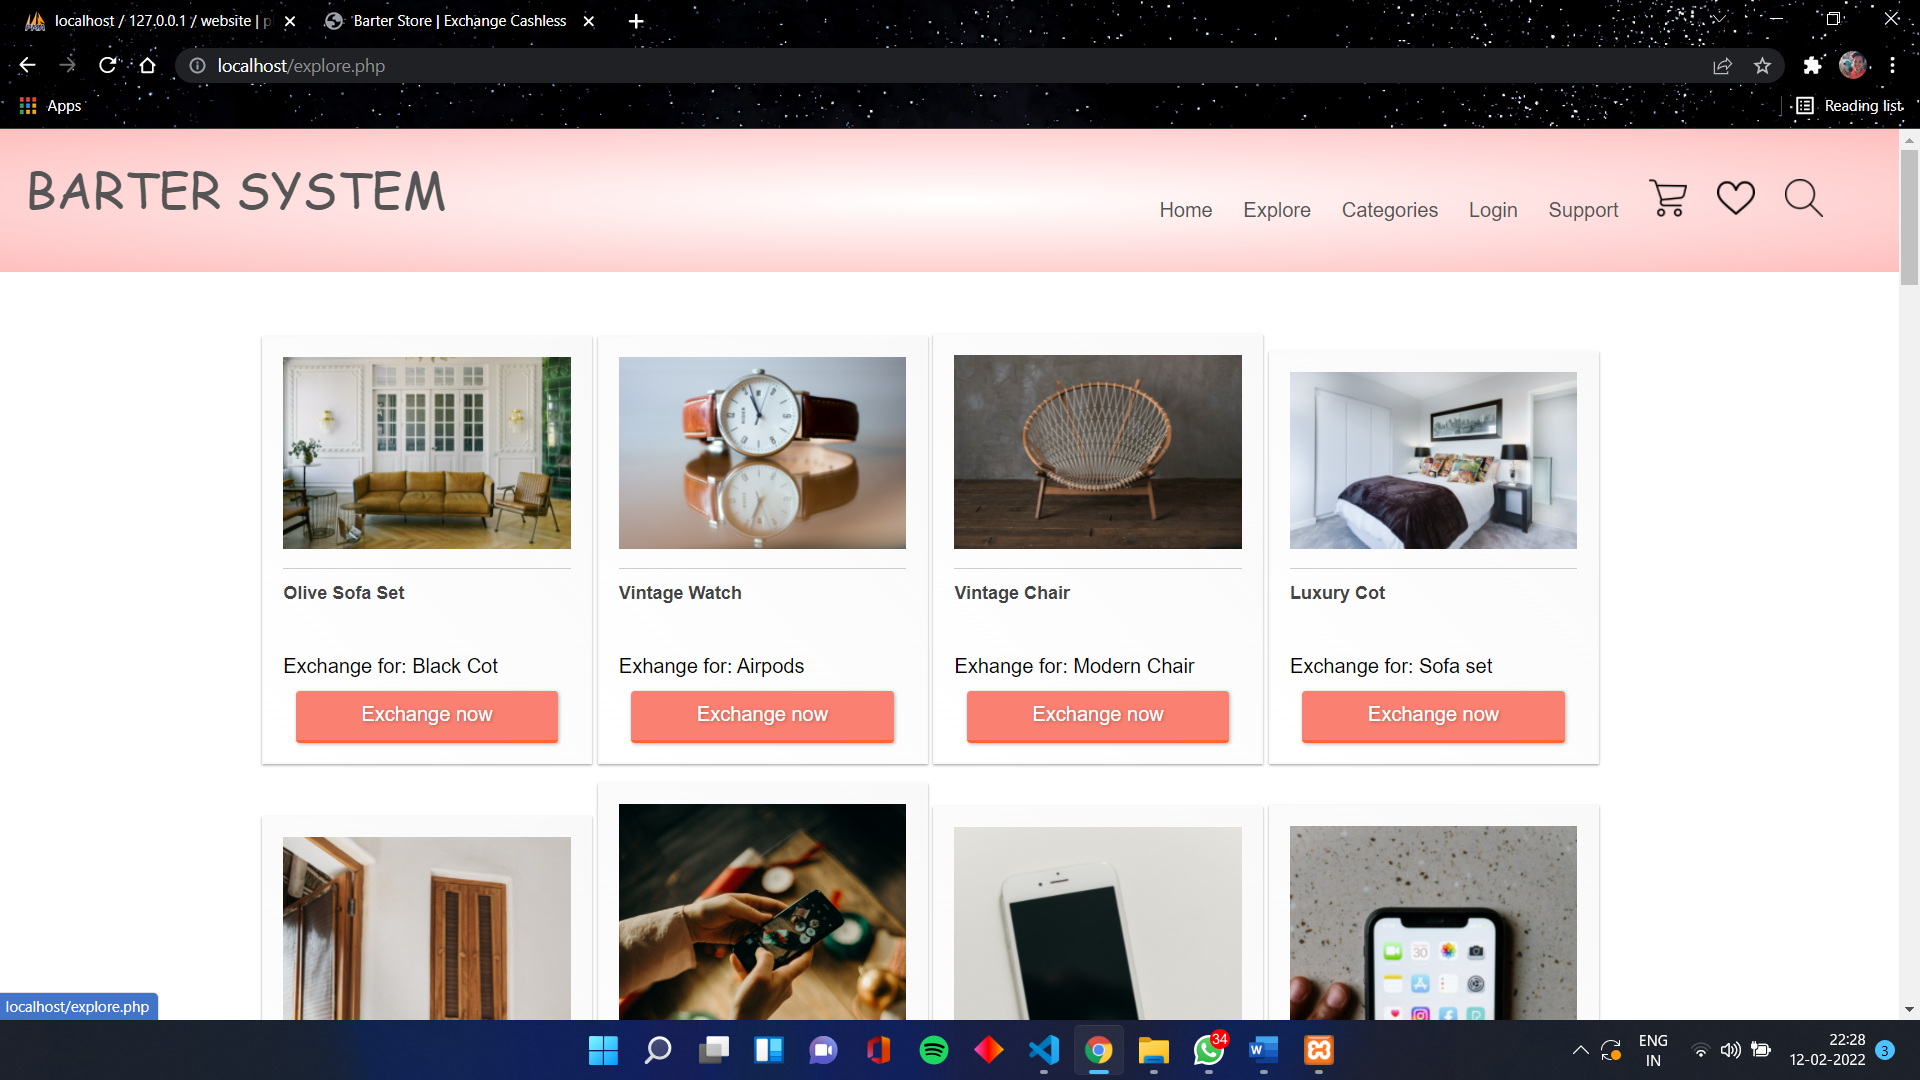
Task: Open the shopping cart icon
Action: click(x=1667, y=198)
